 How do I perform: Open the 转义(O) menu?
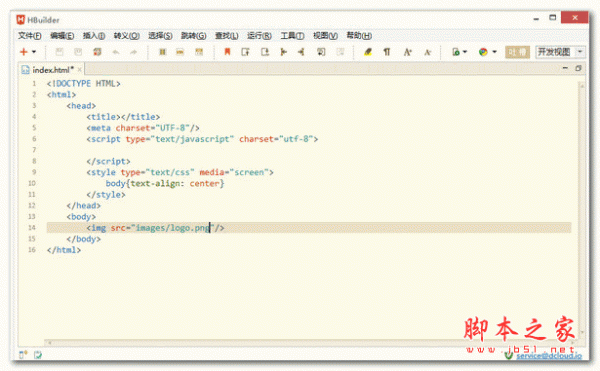[127, 36]
